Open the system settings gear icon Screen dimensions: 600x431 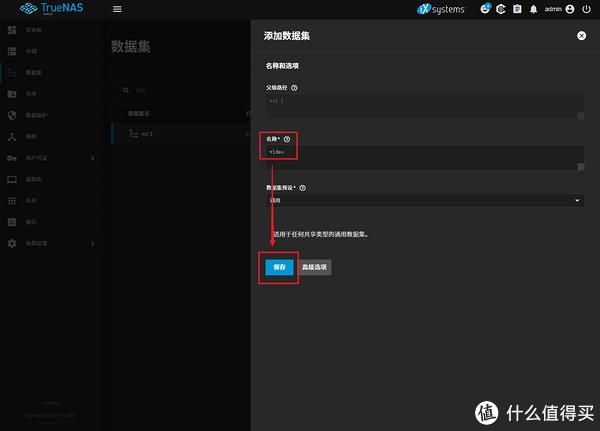click(x=12, y=243)
